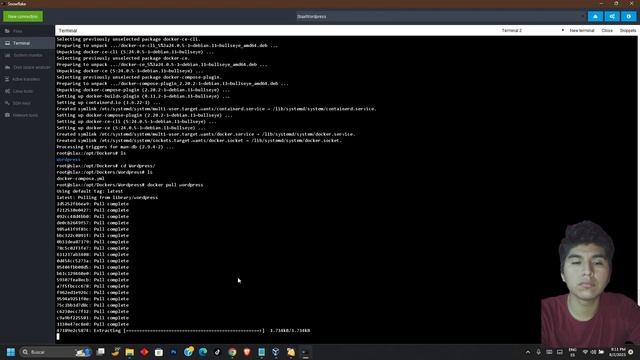Image resolution: width=640 pixels, height=360 pixels.
Task: Open Brave browser from the taskbar
Action: pos(247,352)
